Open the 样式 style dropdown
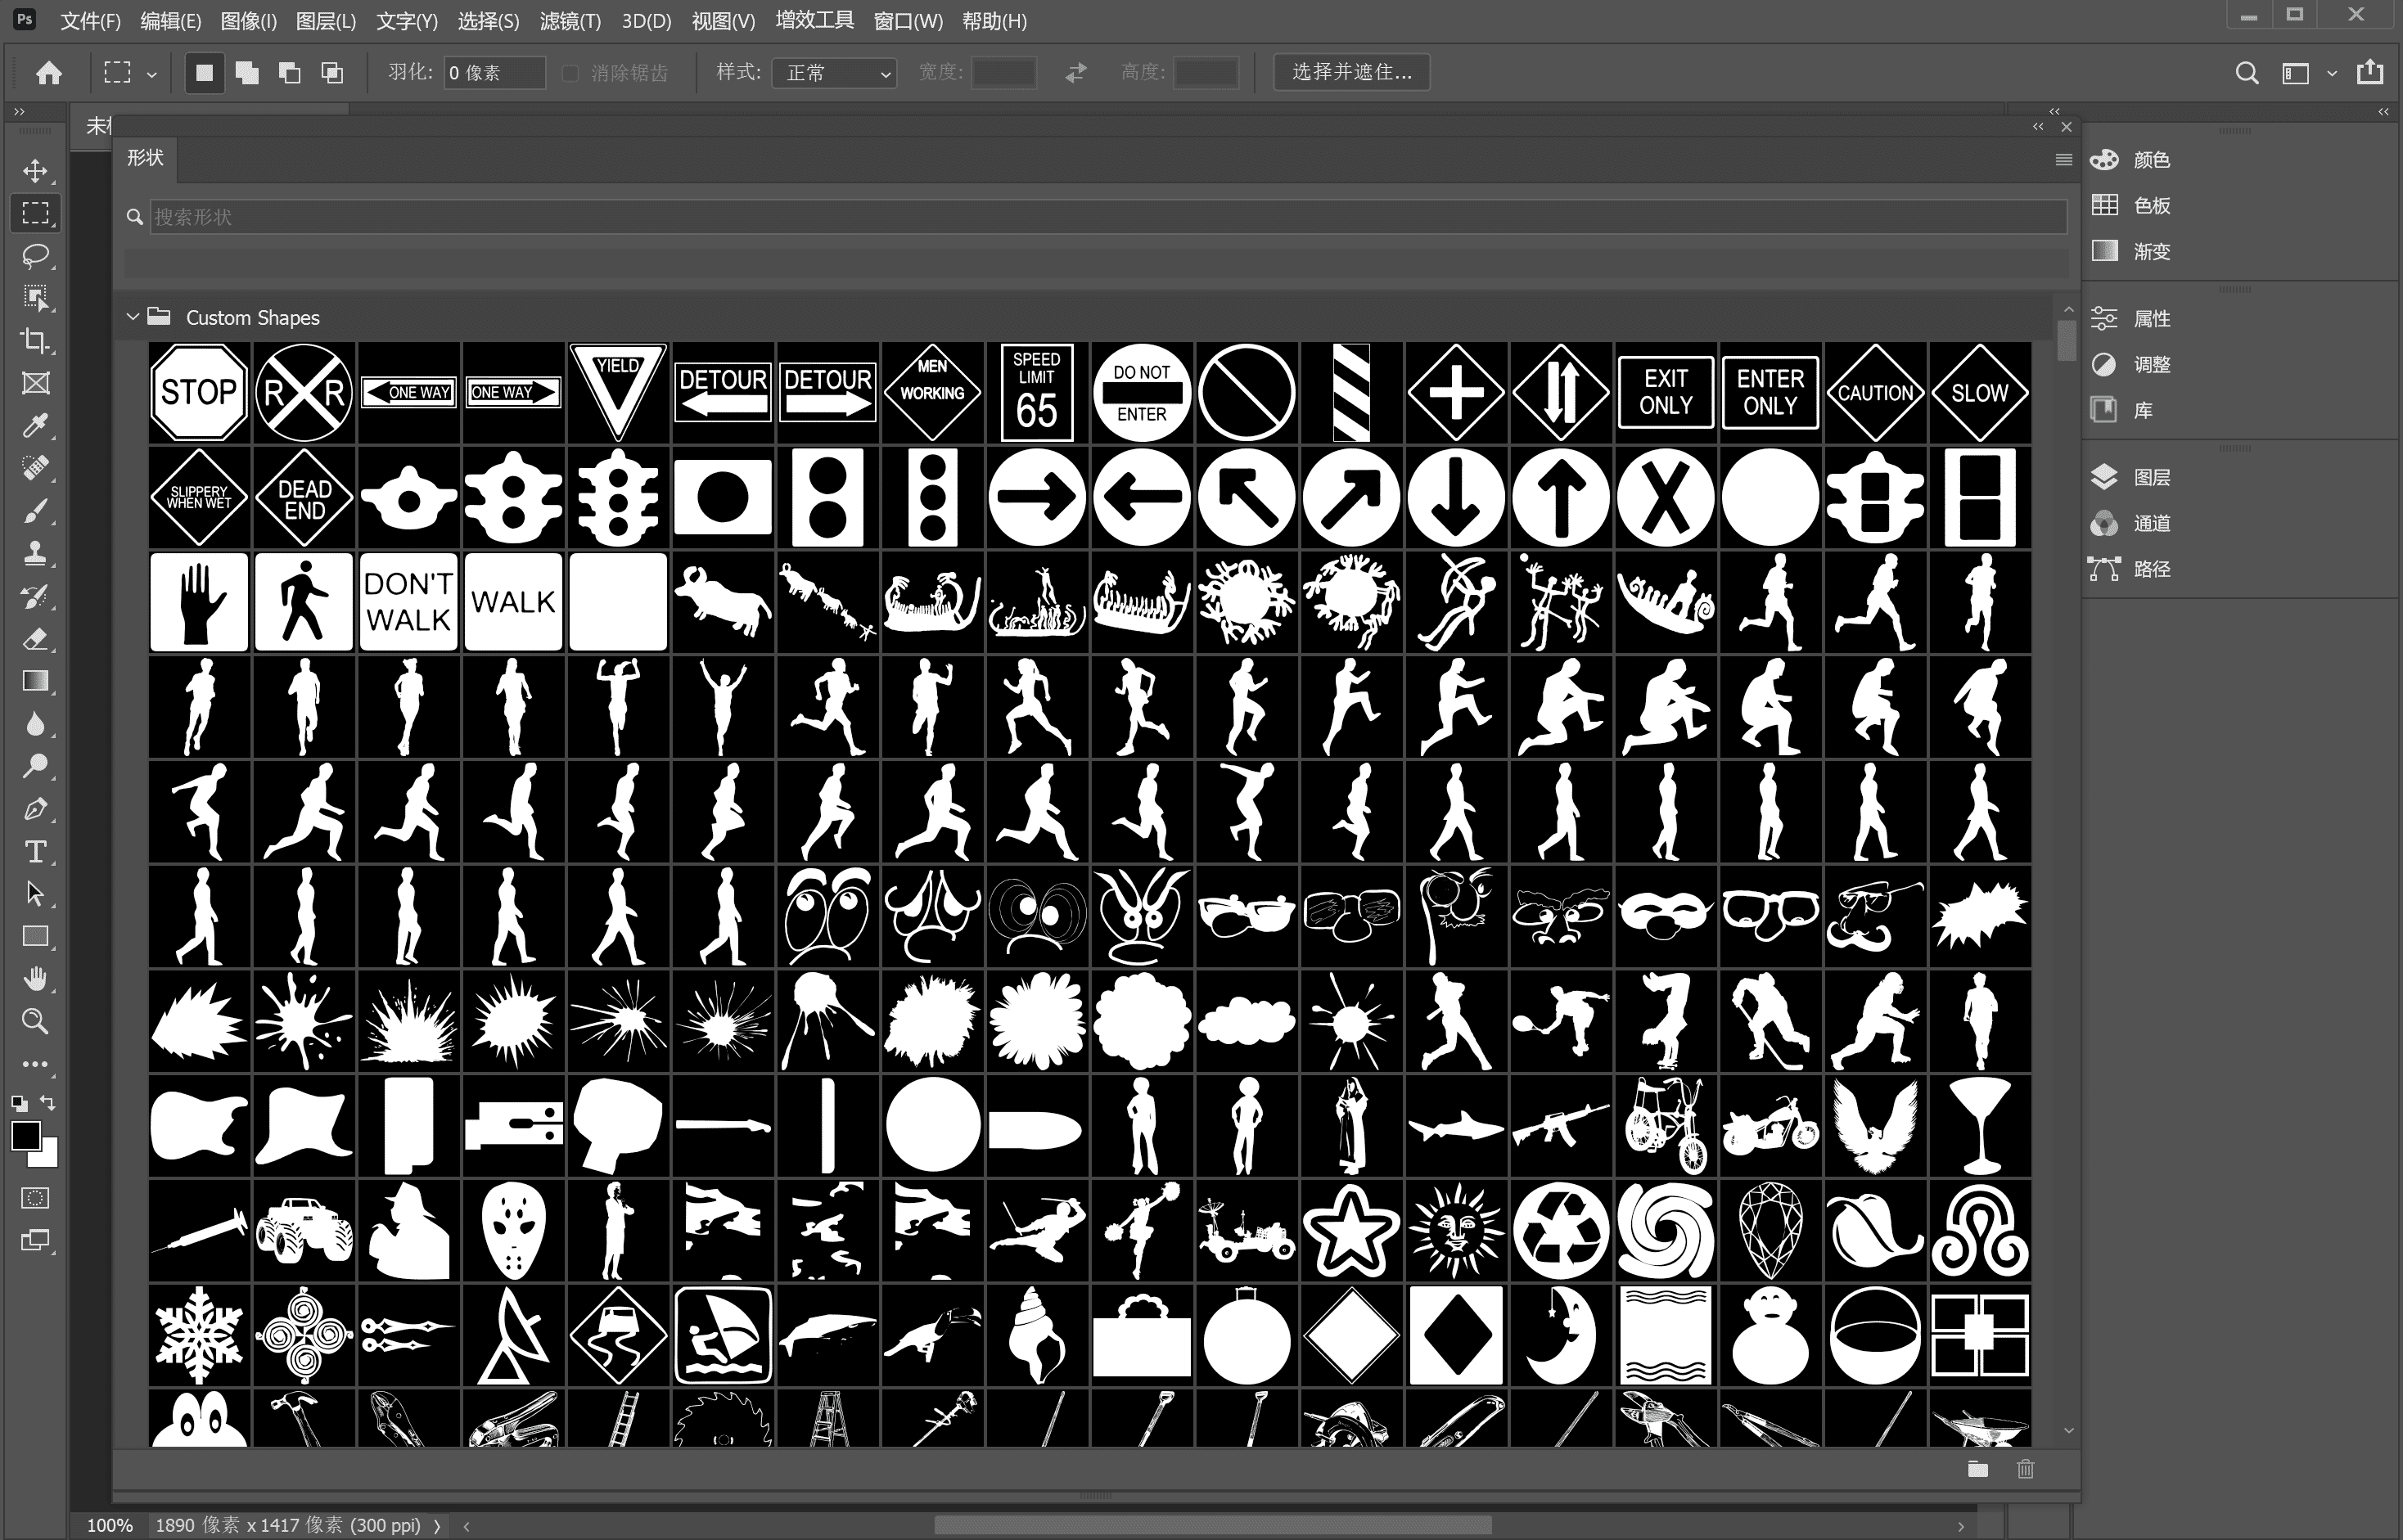This screenshot has width=2403, height=1540. click(x=835, y=73)
